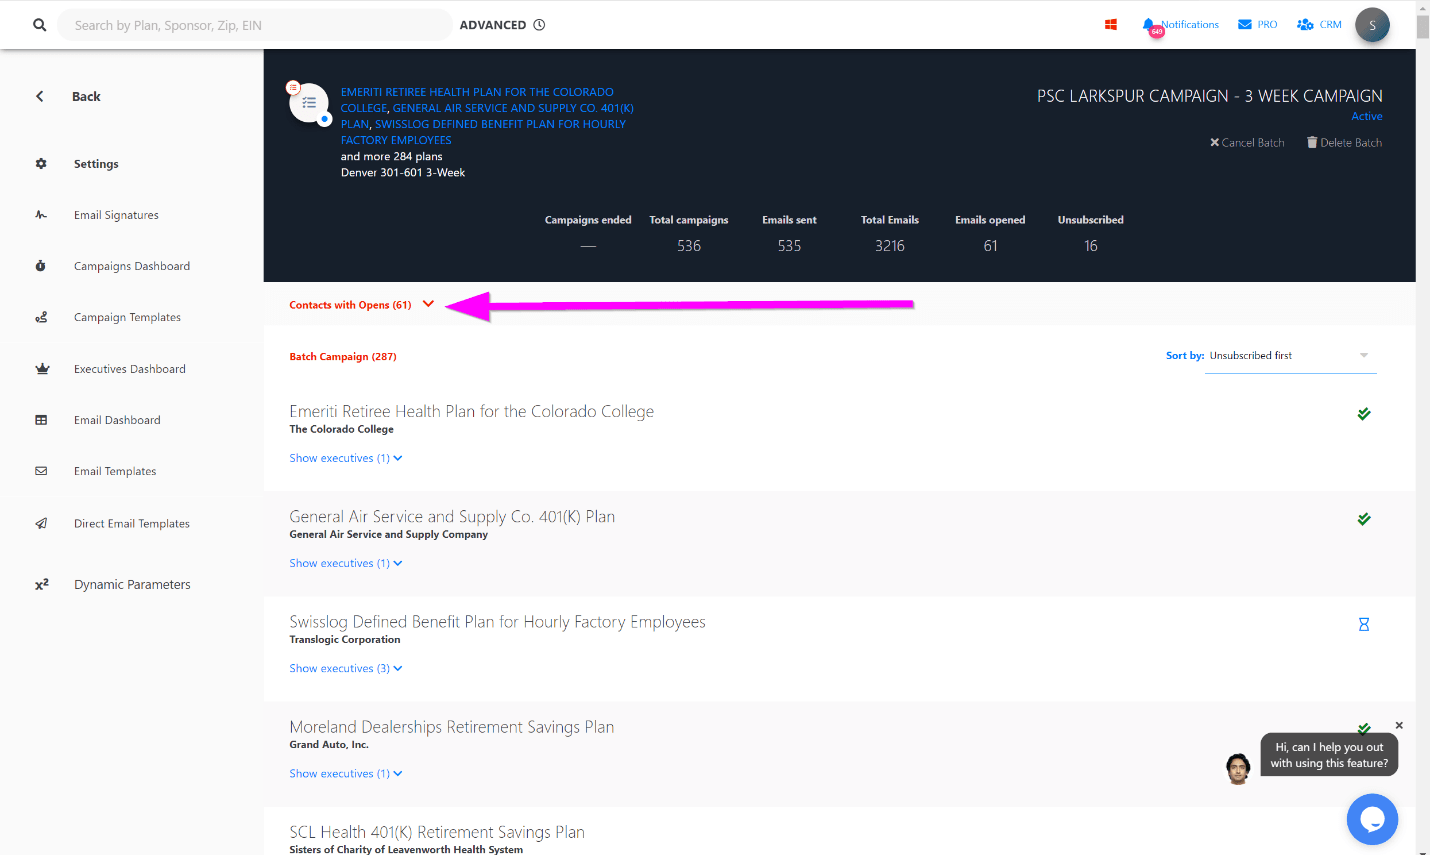This screenshot has width=1430, height=855.
Task: Click the Cancel Batch button
Action: (x=1247, y=143)
